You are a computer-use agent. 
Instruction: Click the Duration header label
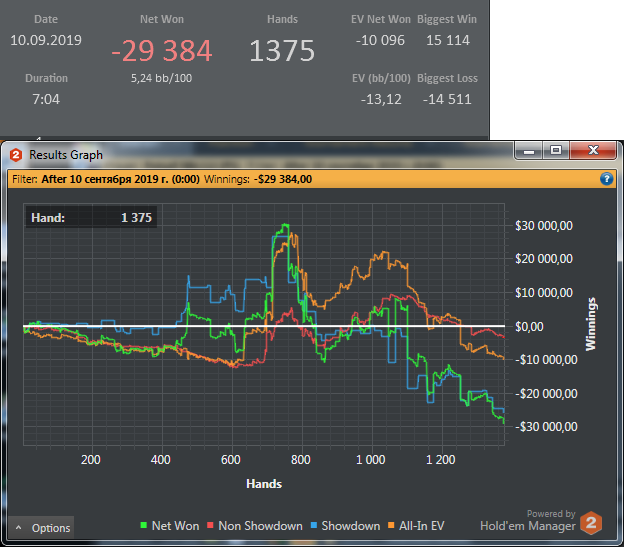pos(47,78)
